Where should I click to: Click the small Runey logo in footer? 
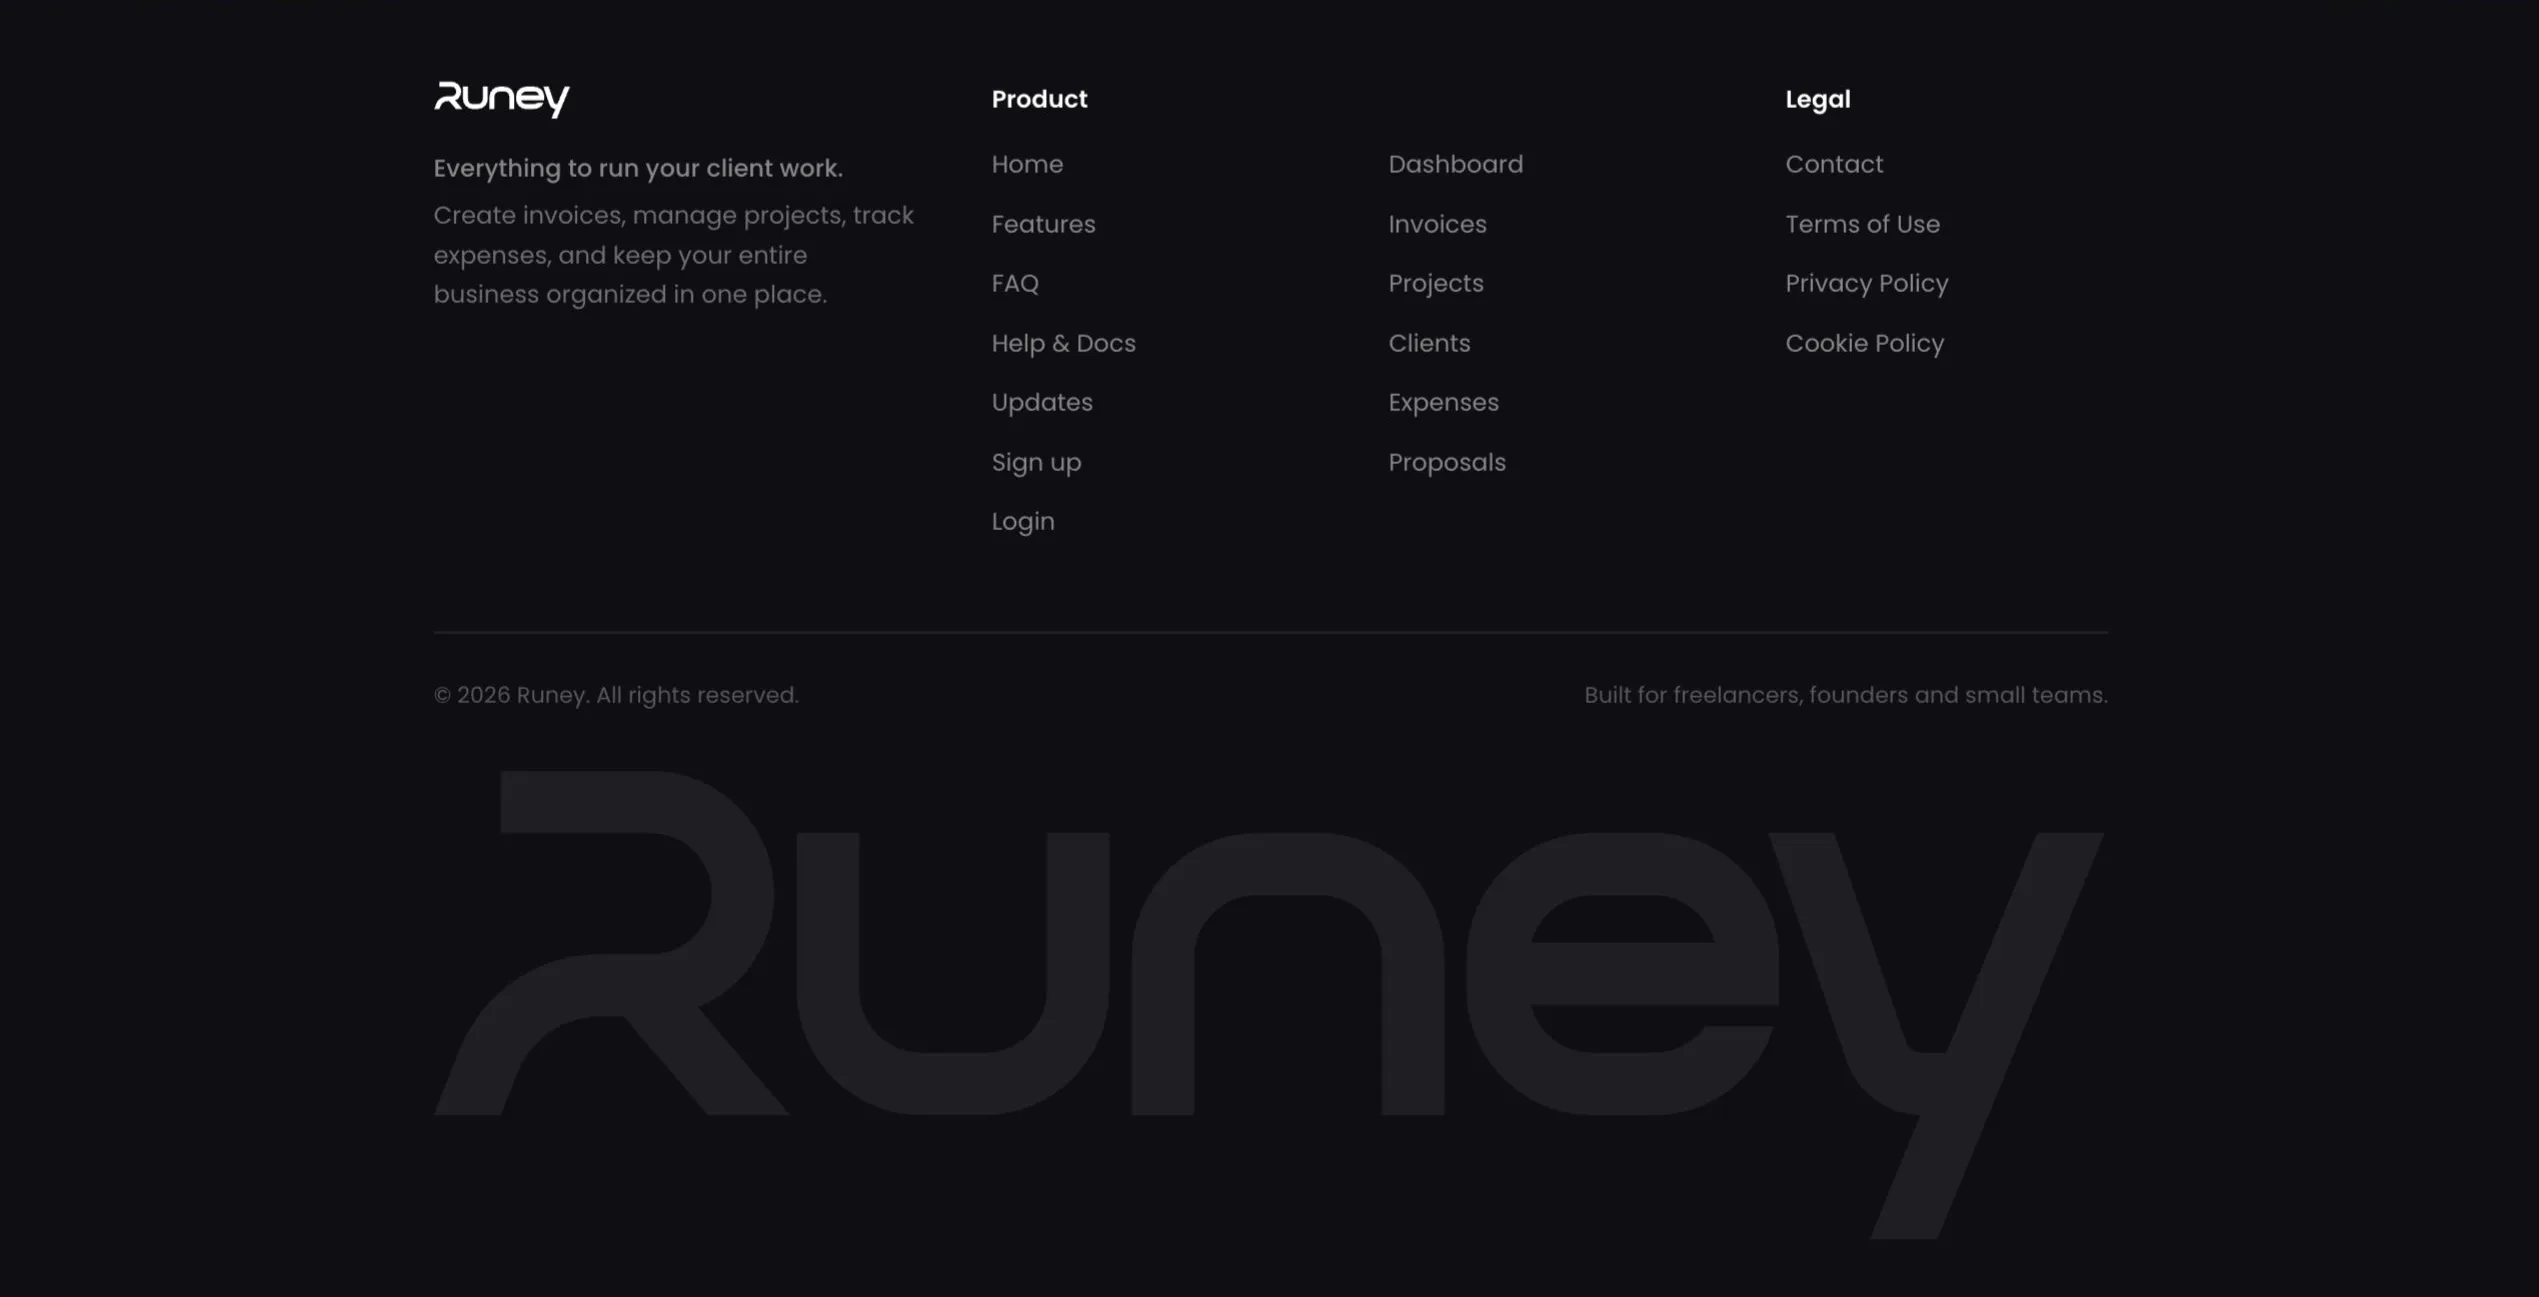[x=501, y=99]
